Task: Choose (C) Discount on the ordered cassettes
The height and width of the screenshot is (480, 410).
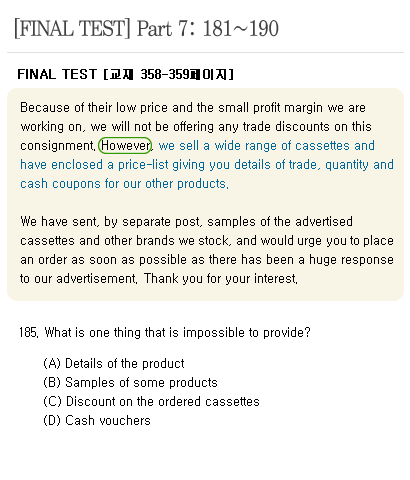Action: coord(151,401)
